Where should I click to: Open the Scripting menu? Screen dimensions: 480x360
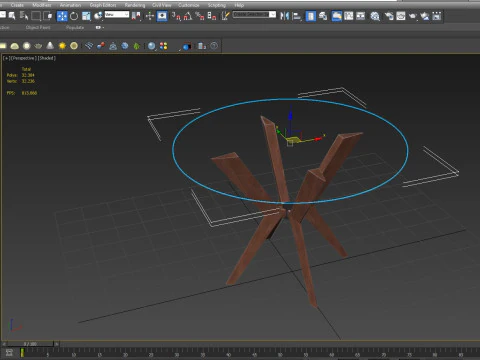tap(217, 5)
